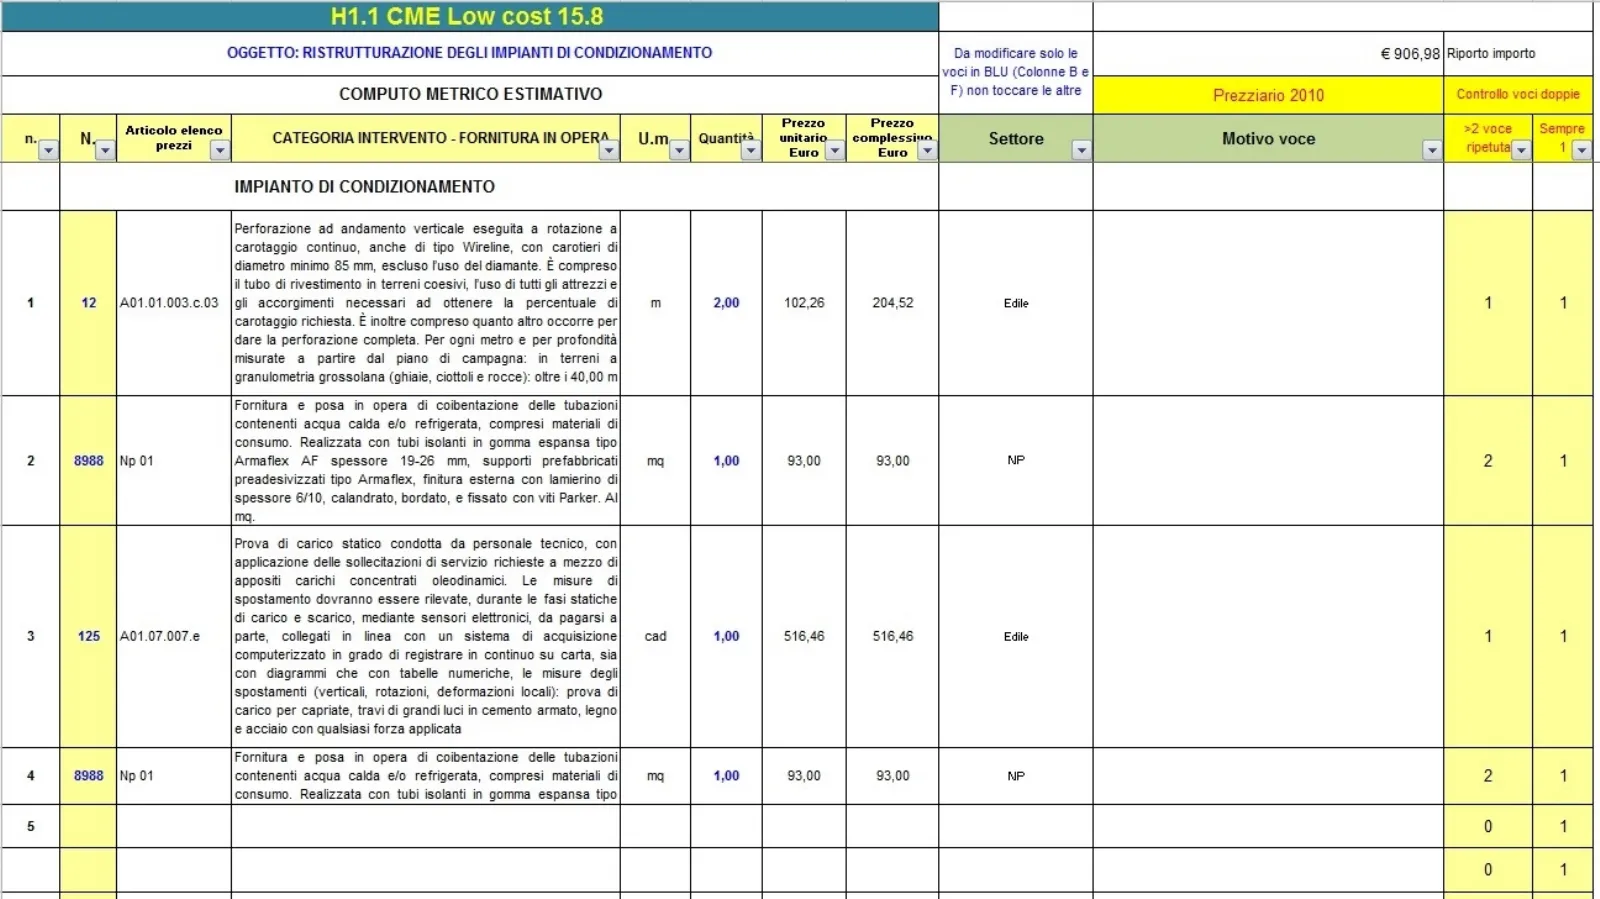Select the empty description cell in row 5
The image size is (1600, 899).
coord(426,826)
